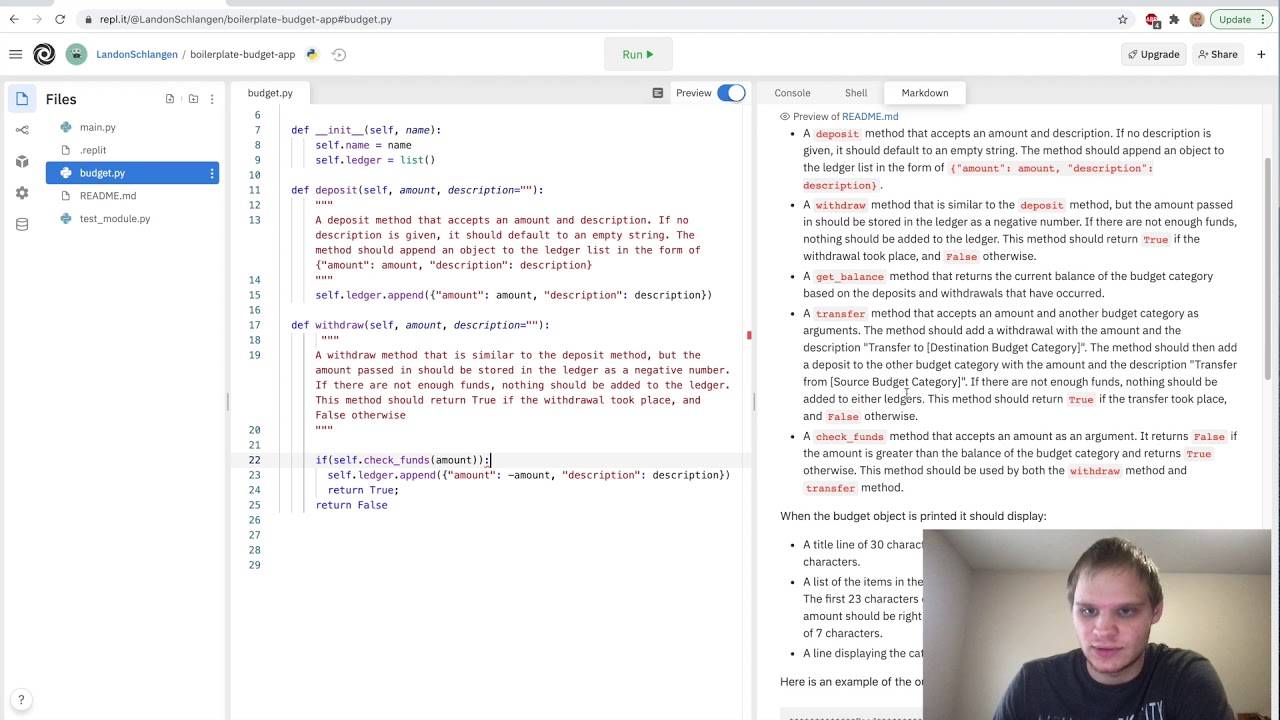Bookmark the page with the star icon
1280x720 pixels.
(1122, 19)
